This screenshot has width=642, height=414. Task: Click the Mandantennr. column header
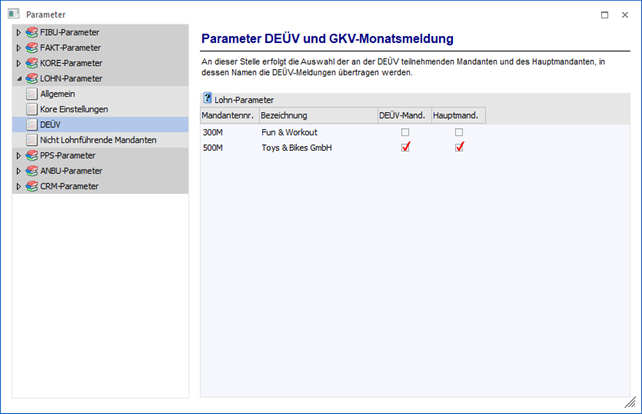click(228, 116)
